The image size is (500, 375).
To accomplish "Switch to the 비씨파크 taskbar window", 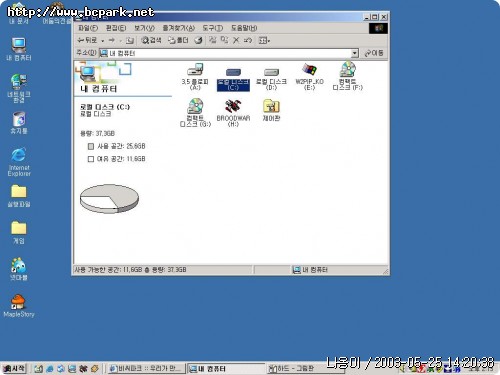I will (146, 368).
